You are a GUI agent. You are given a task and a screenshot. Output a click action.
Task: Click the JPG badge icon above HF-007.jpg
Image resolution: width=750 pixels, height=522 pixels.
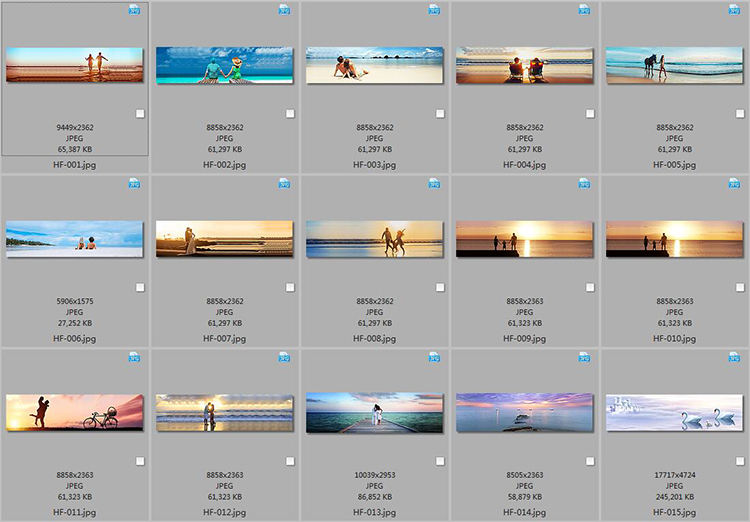pos(284,183)
